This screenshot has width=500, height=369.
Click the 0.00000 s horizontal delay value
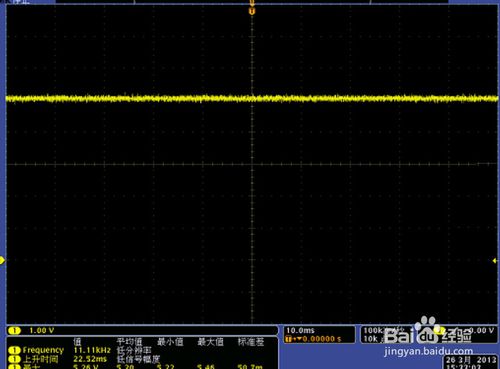[322, 339]
